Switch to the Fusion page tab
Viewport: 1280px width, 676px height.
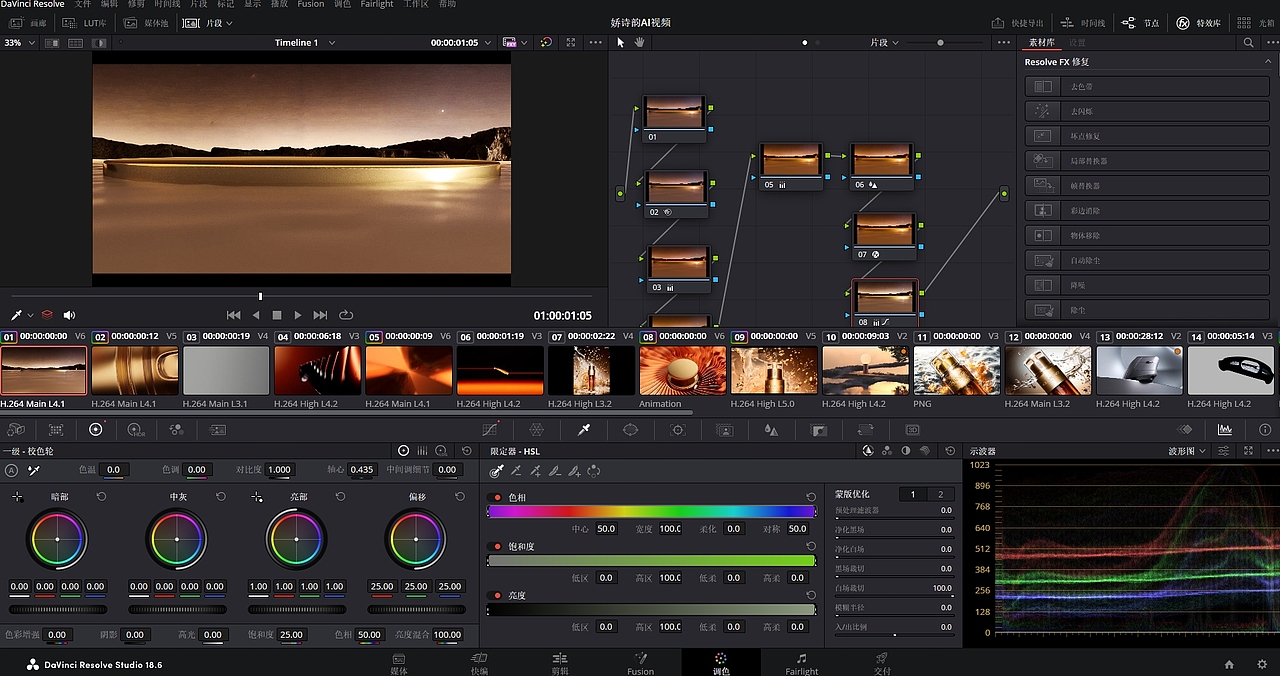pyautogui.click(x=640, y=664)
